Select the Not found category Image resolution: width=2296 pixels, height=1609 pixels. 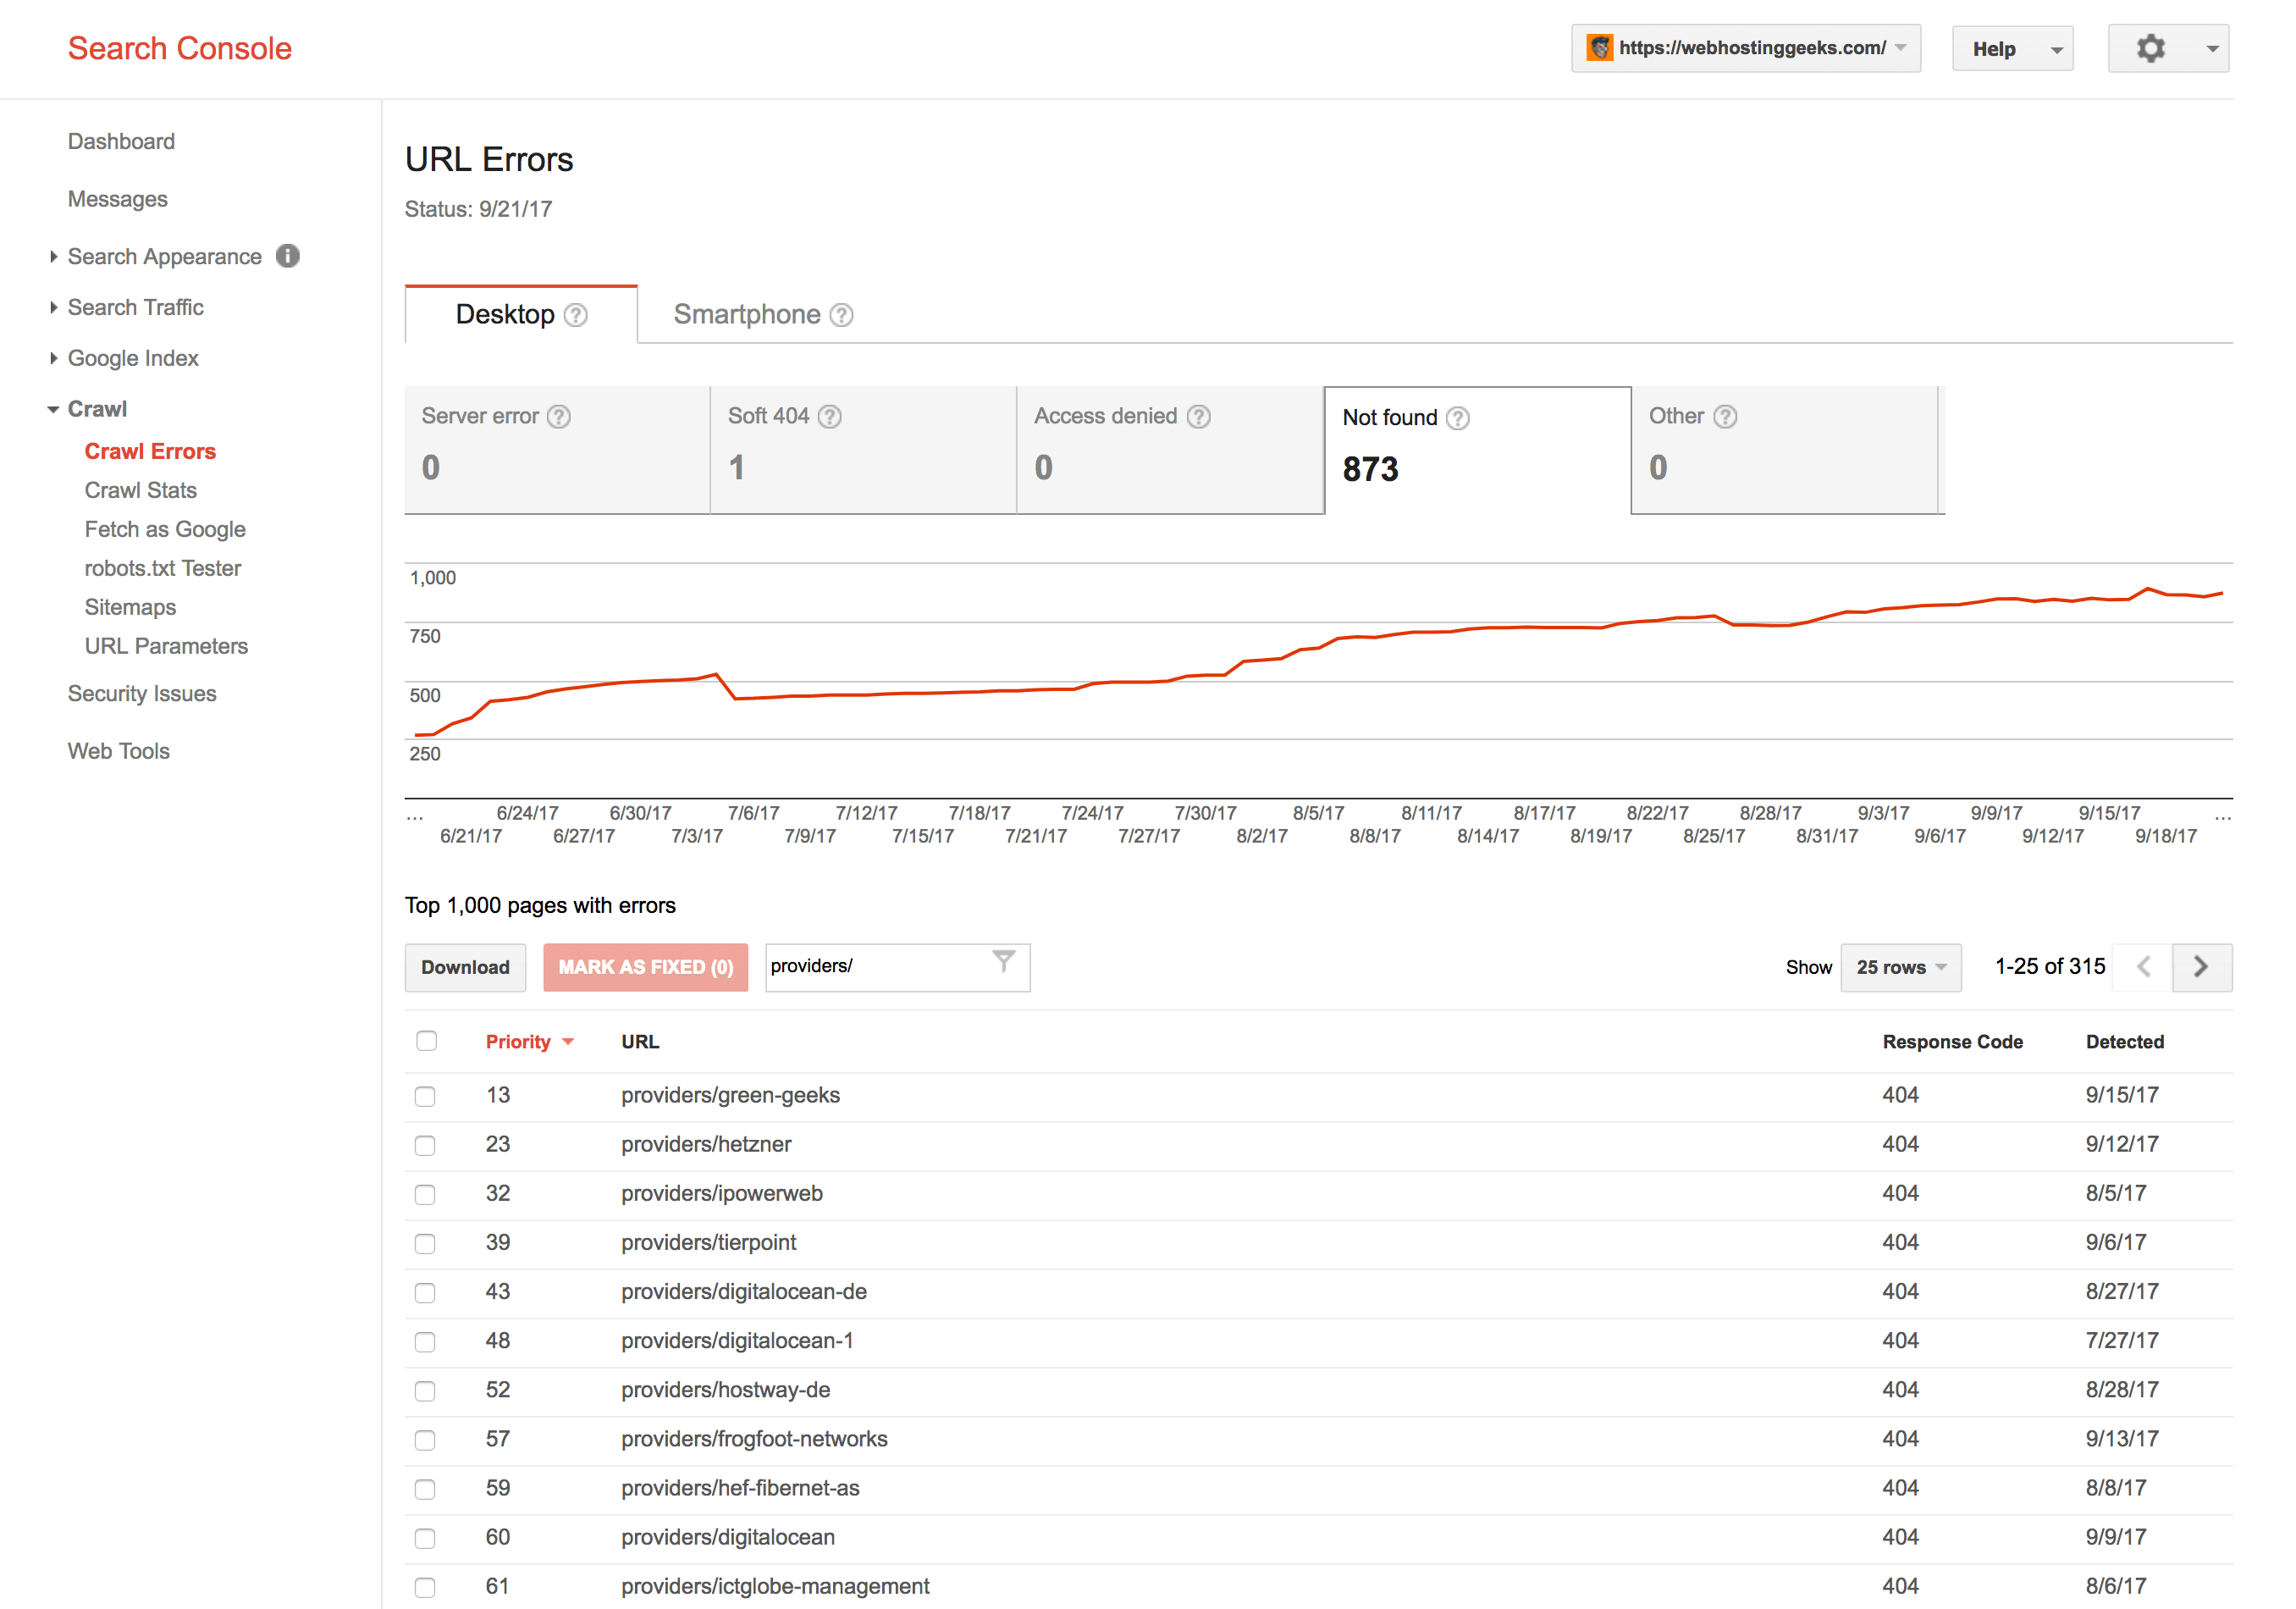(1477, 450)
